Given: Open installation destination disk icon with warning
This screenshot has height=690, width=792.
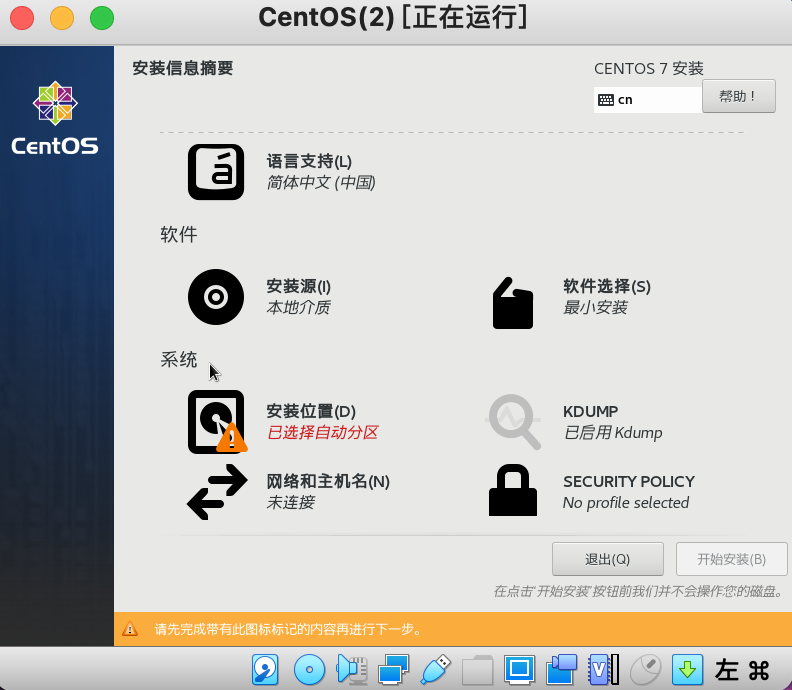Looking at the screenshot, I should [217, 422].
